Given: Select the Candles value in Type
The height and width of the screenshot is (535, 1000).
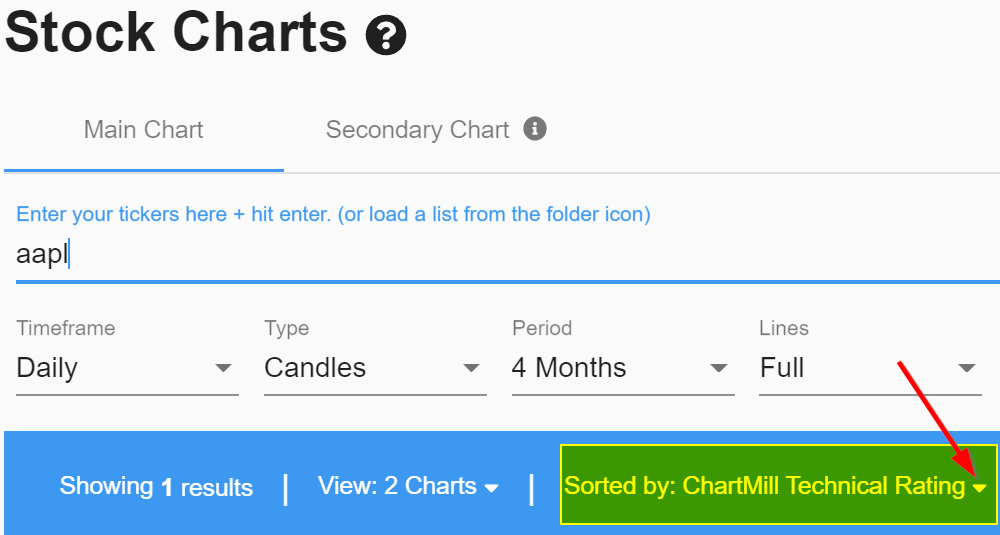Looking at the screenshot, I should click(315, 368).
